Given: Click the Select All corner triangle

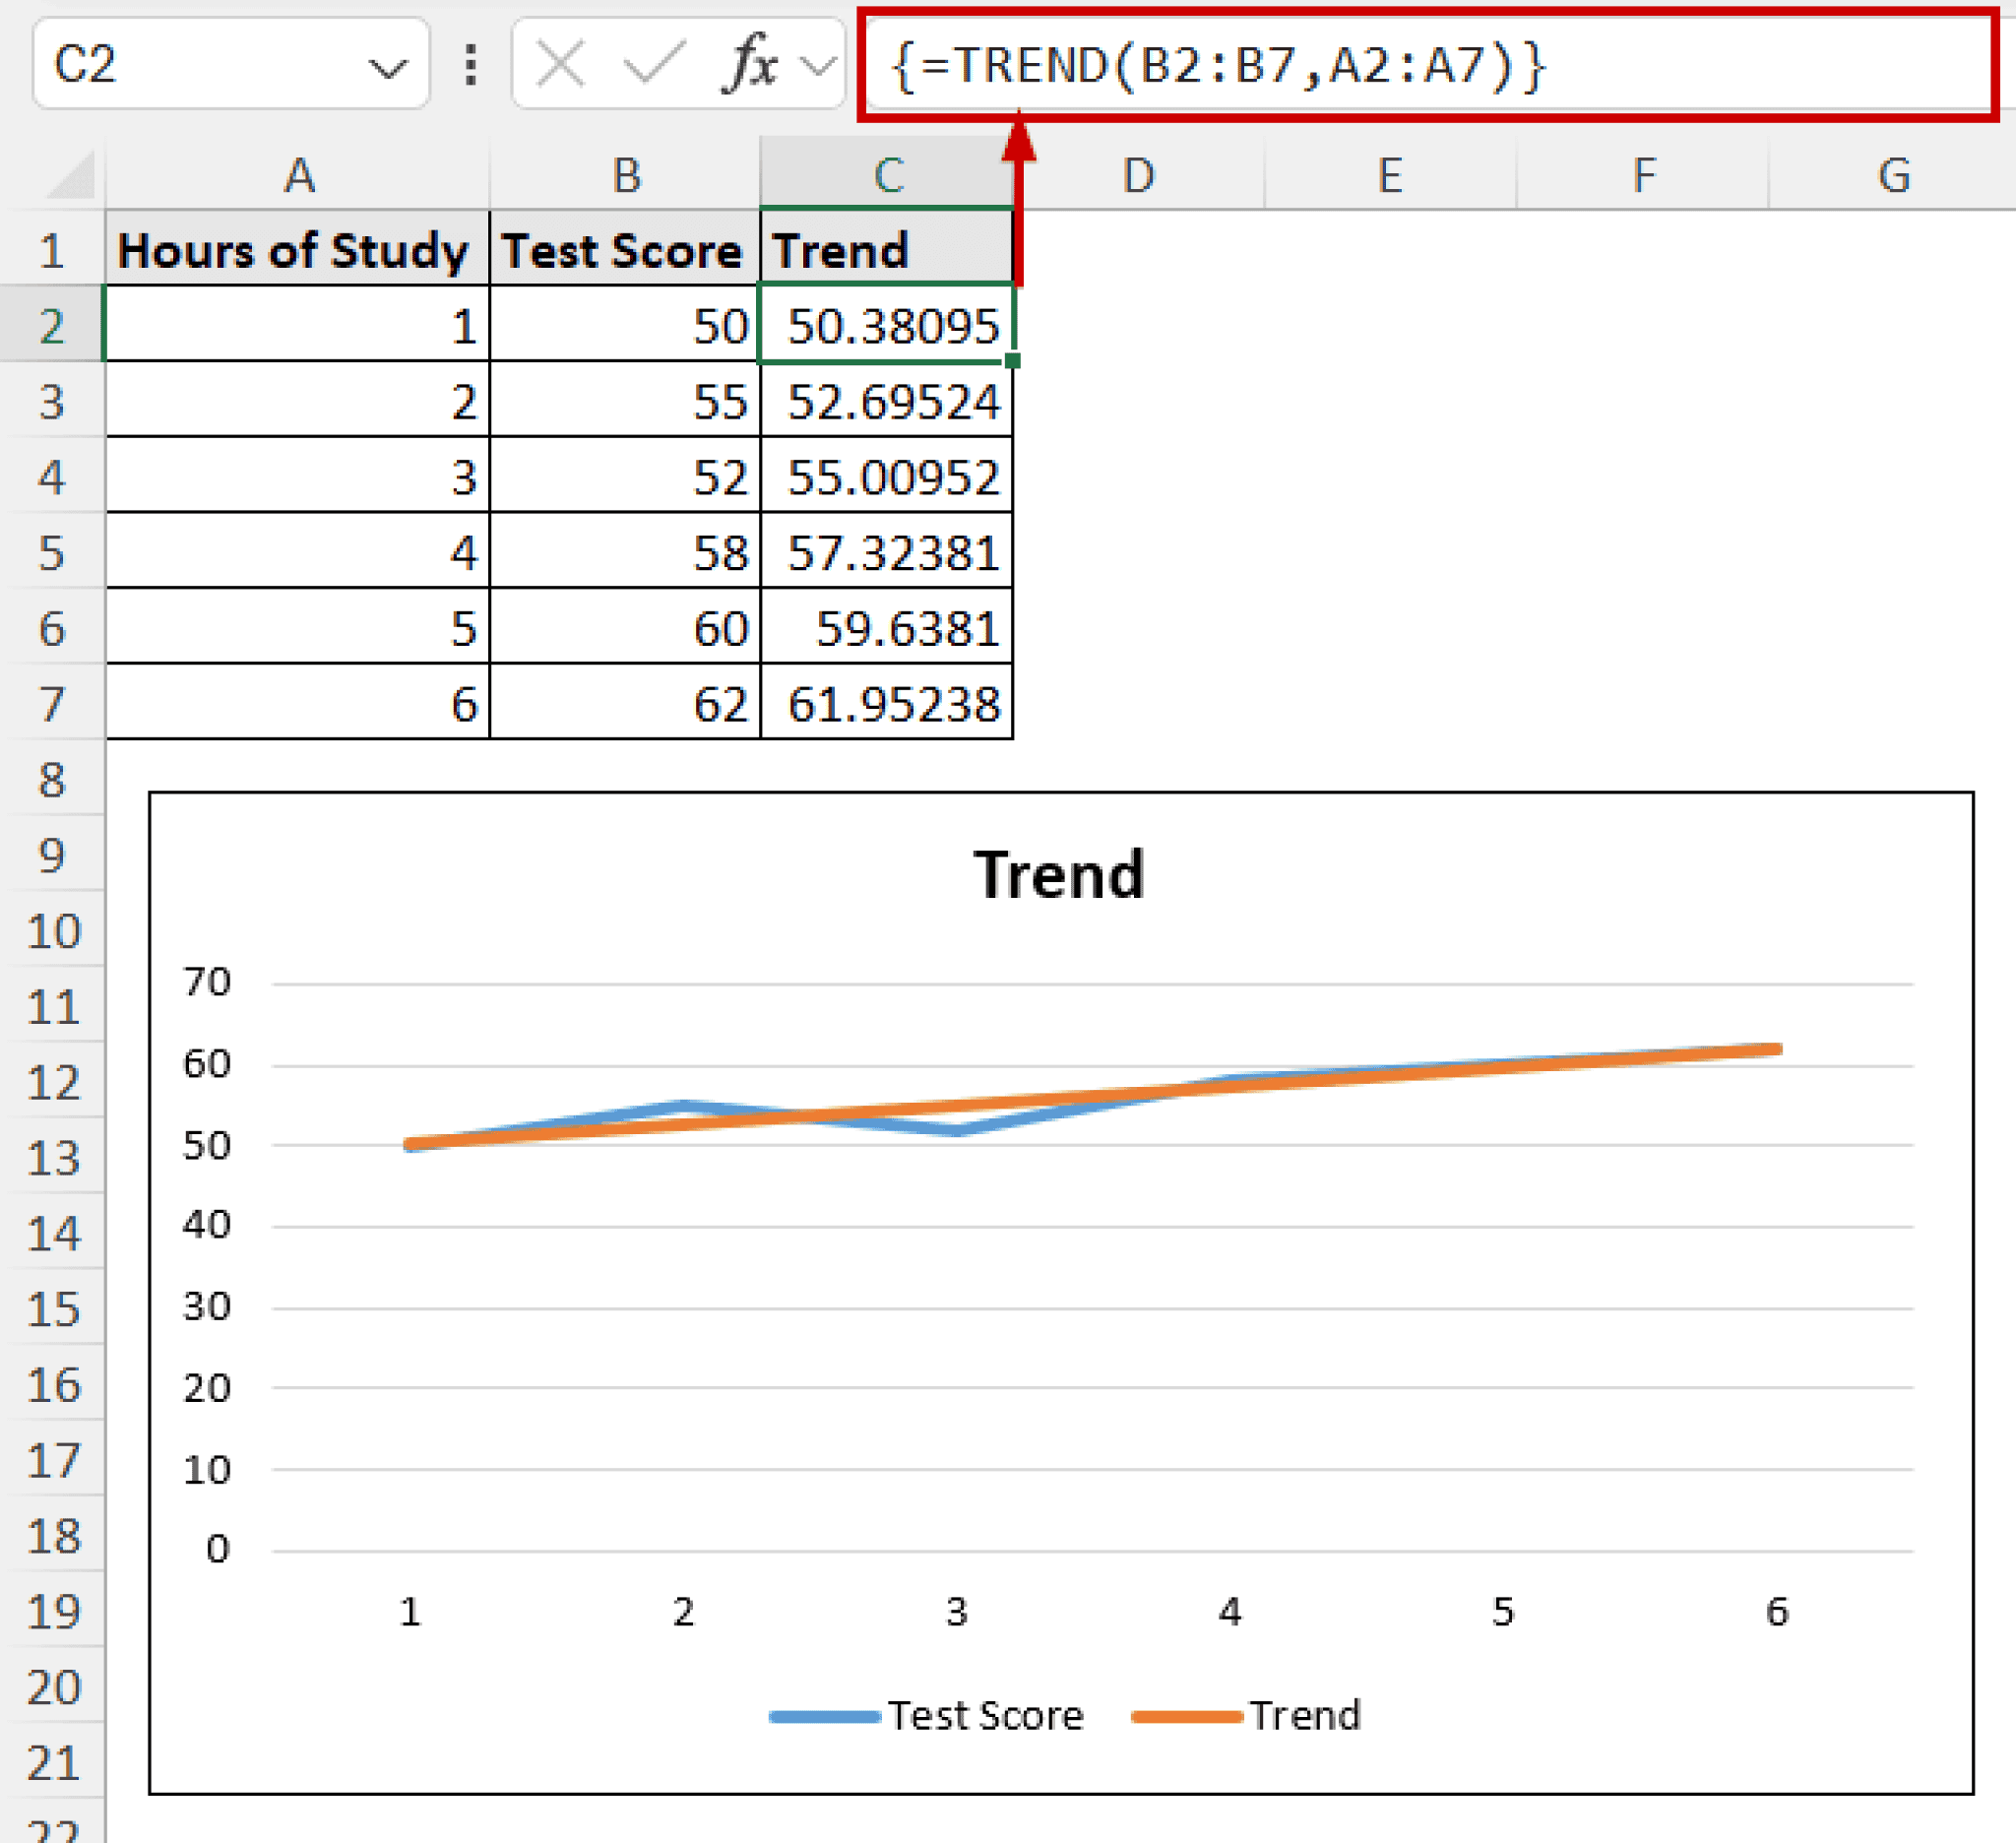Looking at the screenshot, I should 70,174.
